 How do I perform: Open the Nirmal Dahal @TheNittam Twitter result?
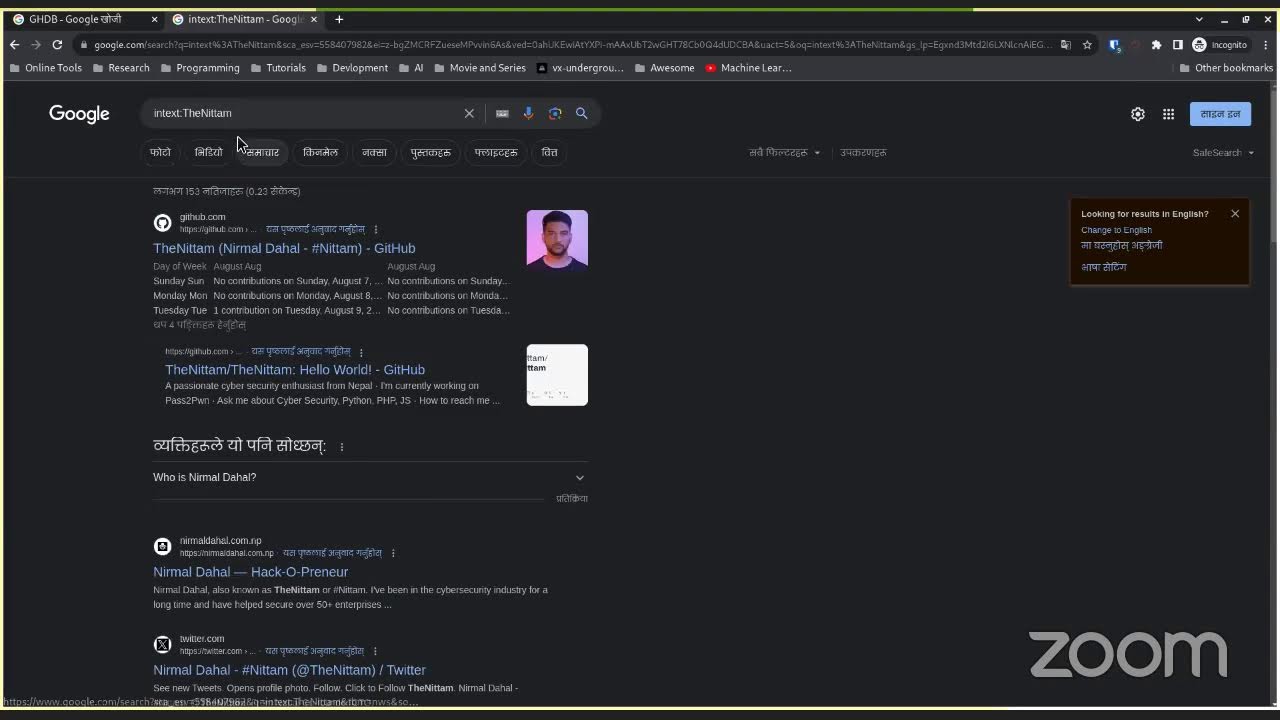pyautogui.click(x=290, y=670)
